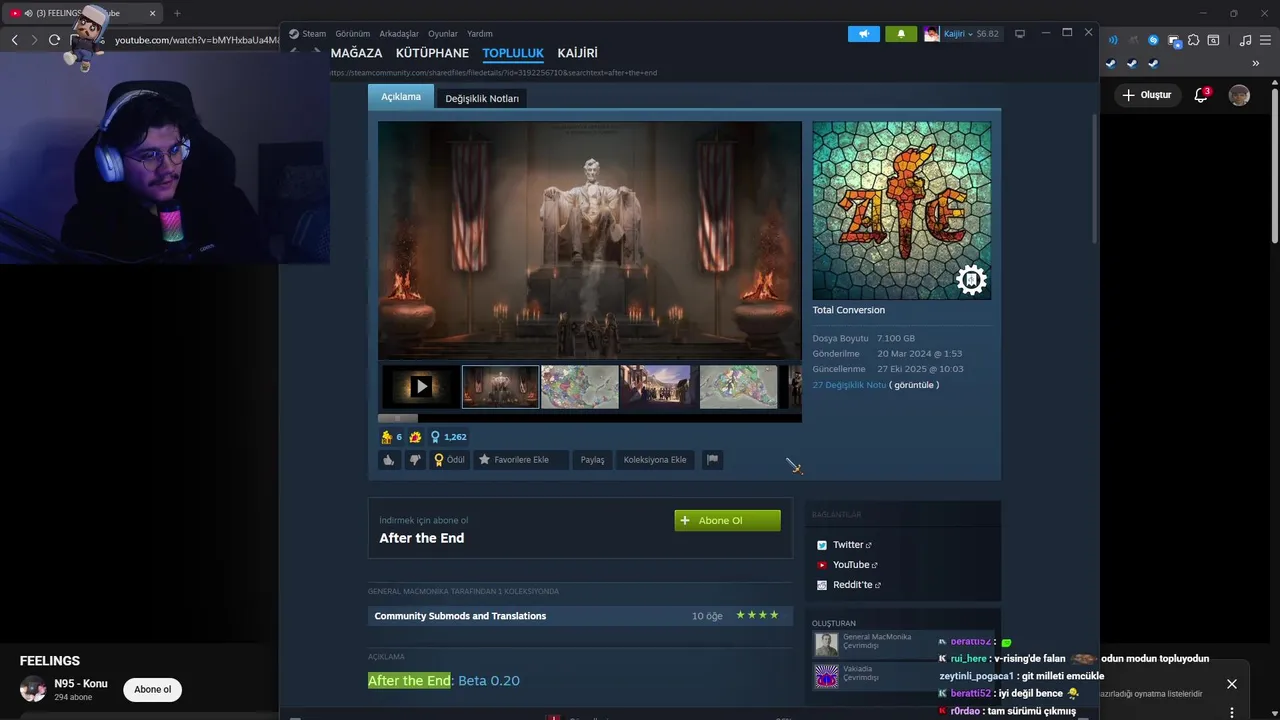Show more bookmarks double chevron

coord(1255,63)
